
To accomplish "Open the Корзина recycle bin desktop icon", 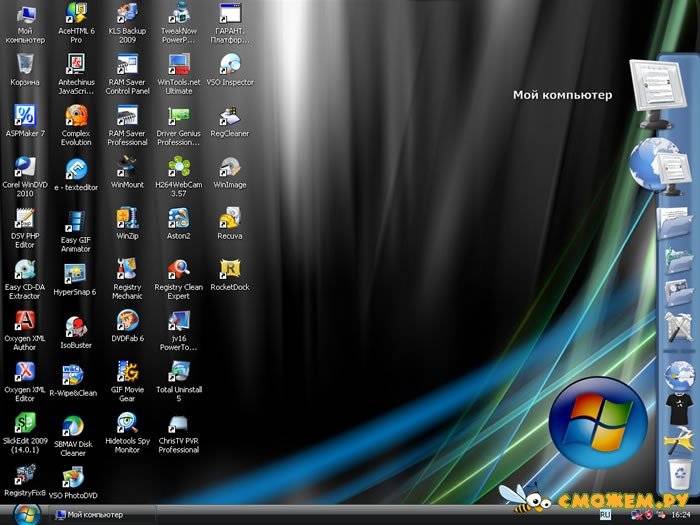I will pos(24,65).
